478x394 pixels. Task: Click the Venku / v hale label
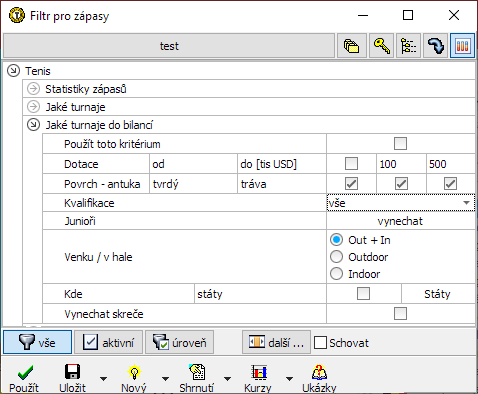98,257
